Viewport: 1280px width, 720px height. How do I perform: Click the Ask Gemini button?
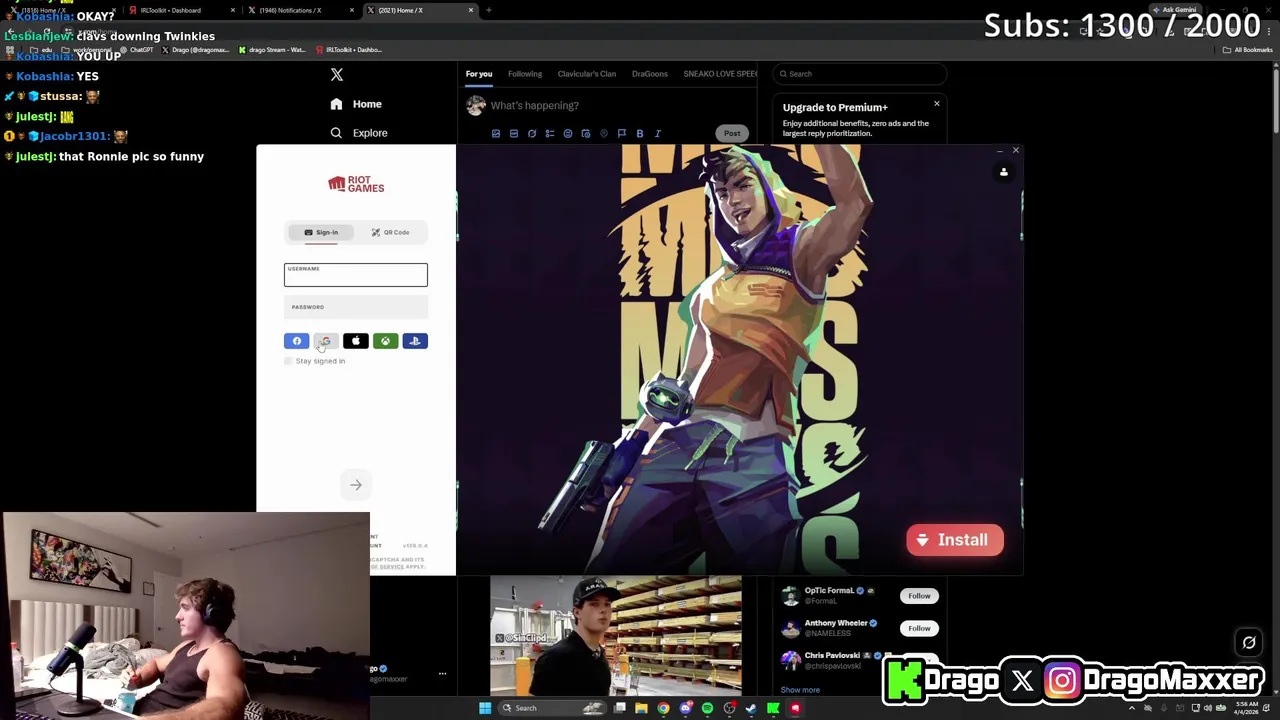coord(1174,10)
